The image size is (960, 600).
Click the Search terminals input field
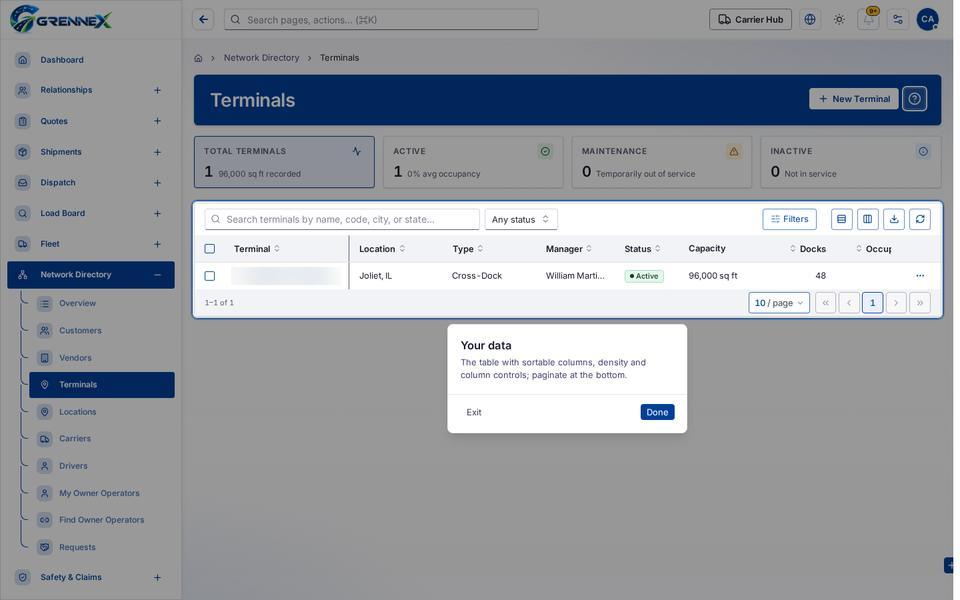(342, 219)
